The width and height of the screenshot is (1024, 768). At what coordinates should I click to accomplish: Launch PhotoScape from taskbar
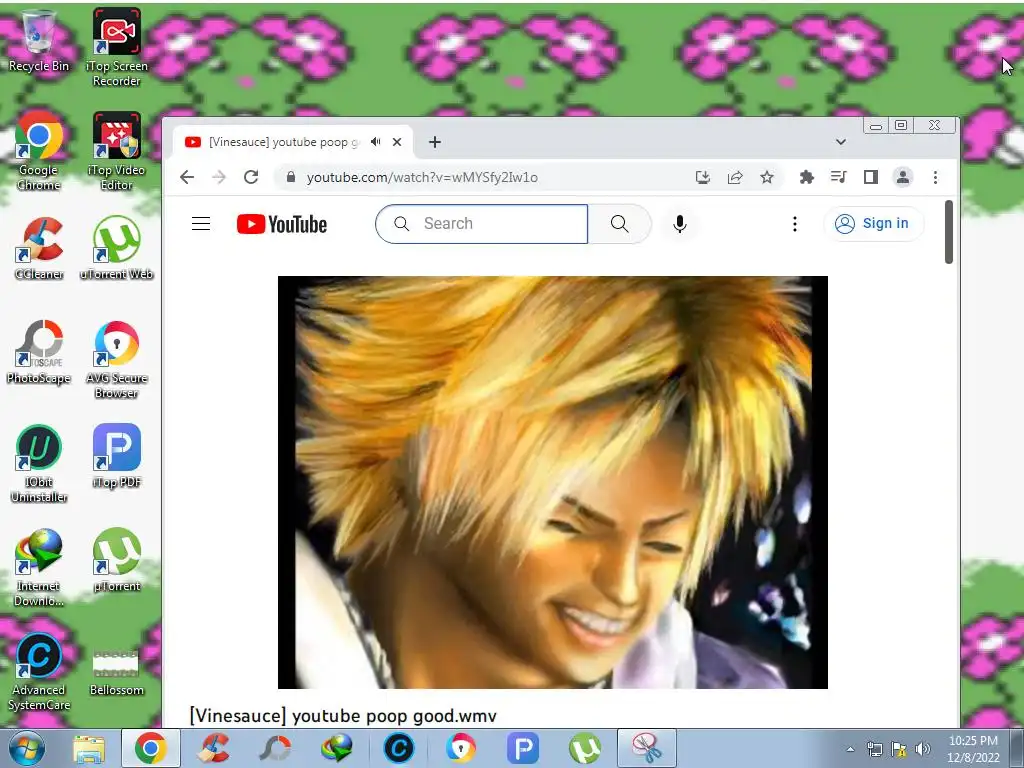point(275,748)
